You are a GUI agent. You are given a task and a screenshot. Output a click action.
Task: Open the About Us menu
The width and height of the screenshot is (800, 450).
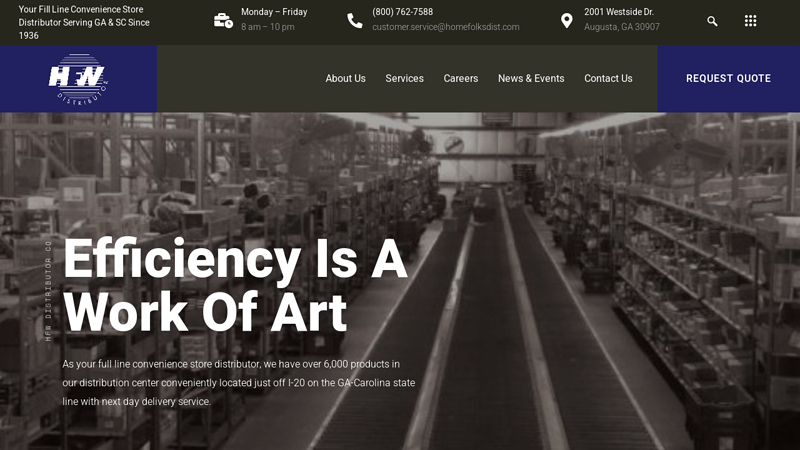[345, 79]
